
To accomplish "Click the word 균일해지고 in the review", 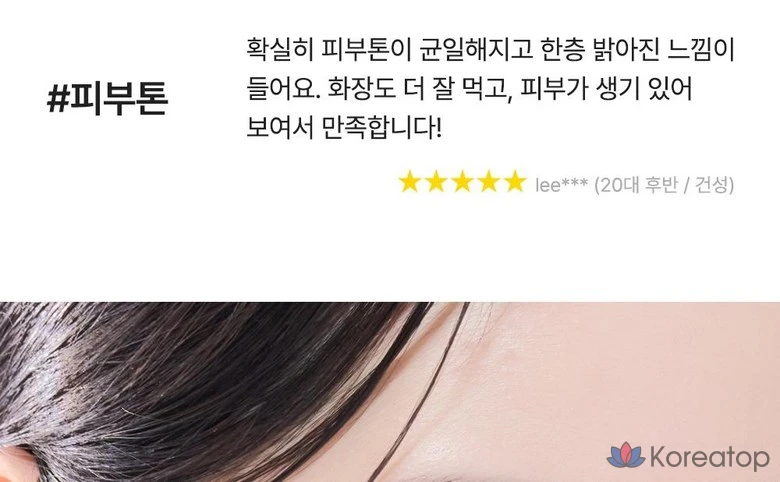I will 476,49.
